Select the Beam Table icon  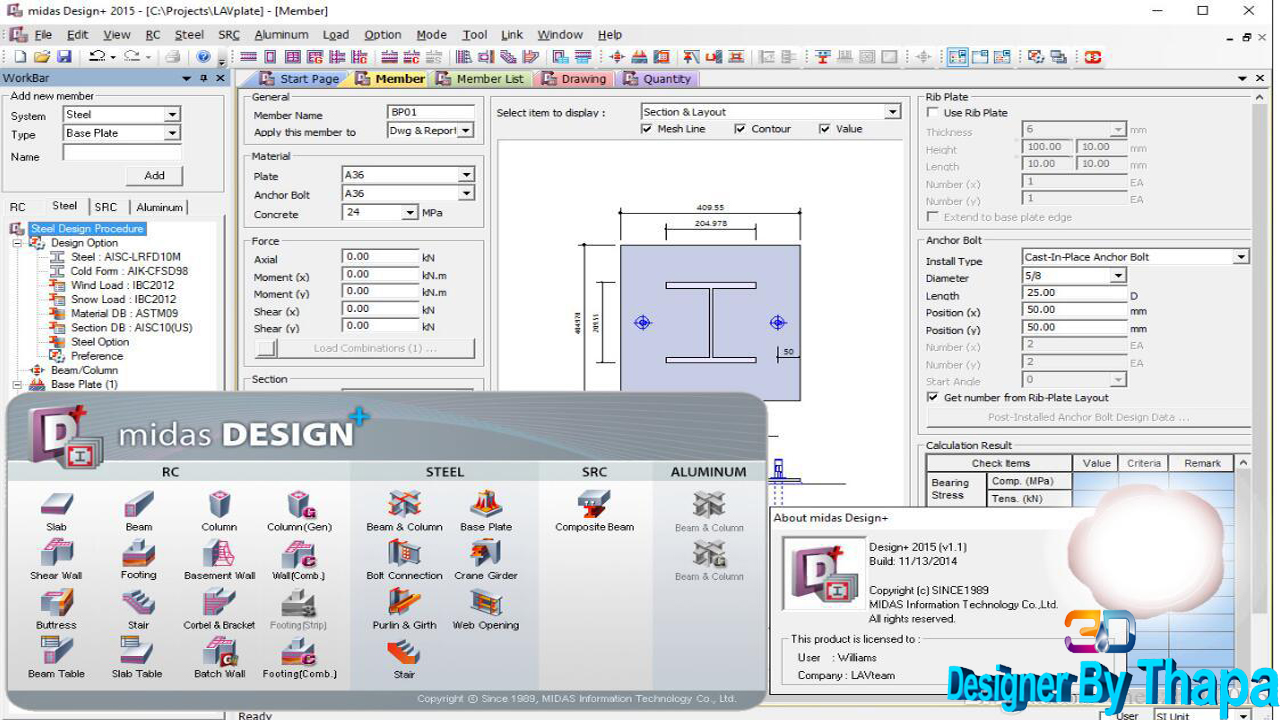click(x=56, y=651)
